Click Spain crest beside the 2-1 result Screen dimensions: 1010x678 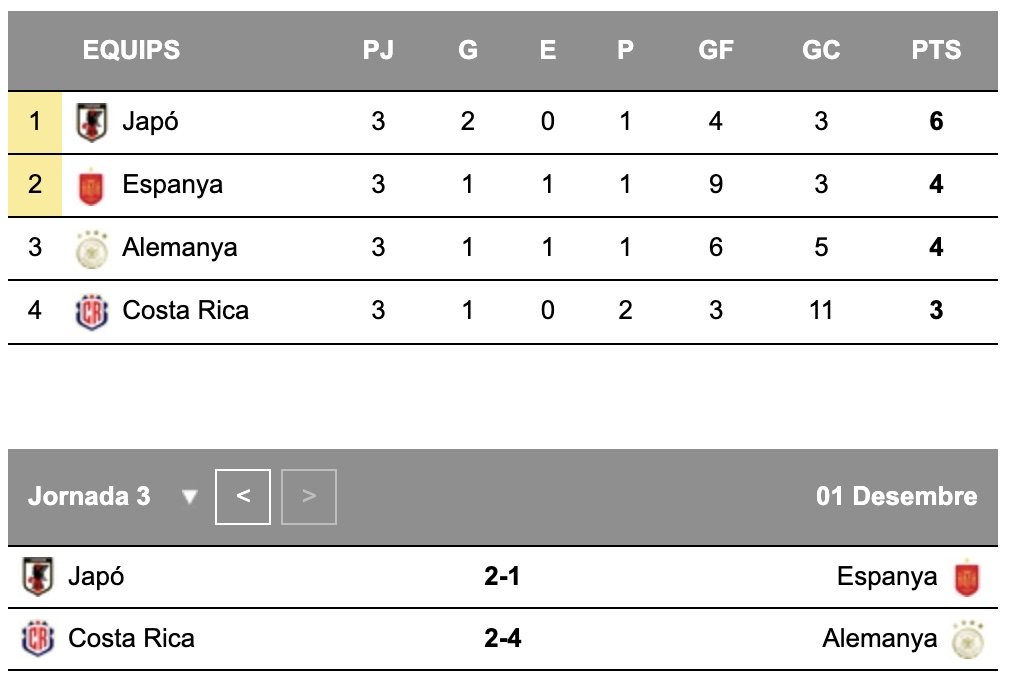click(x=967, y=578)
